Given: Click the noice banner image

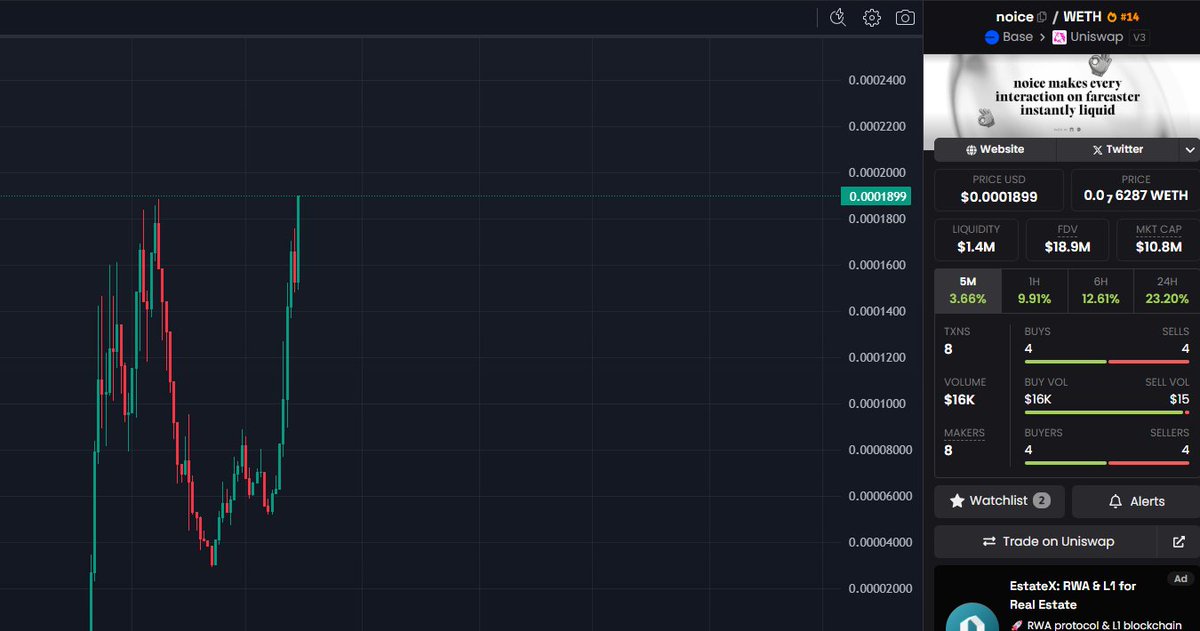Looking at the screenshot, I should [x=1061, y=95].
